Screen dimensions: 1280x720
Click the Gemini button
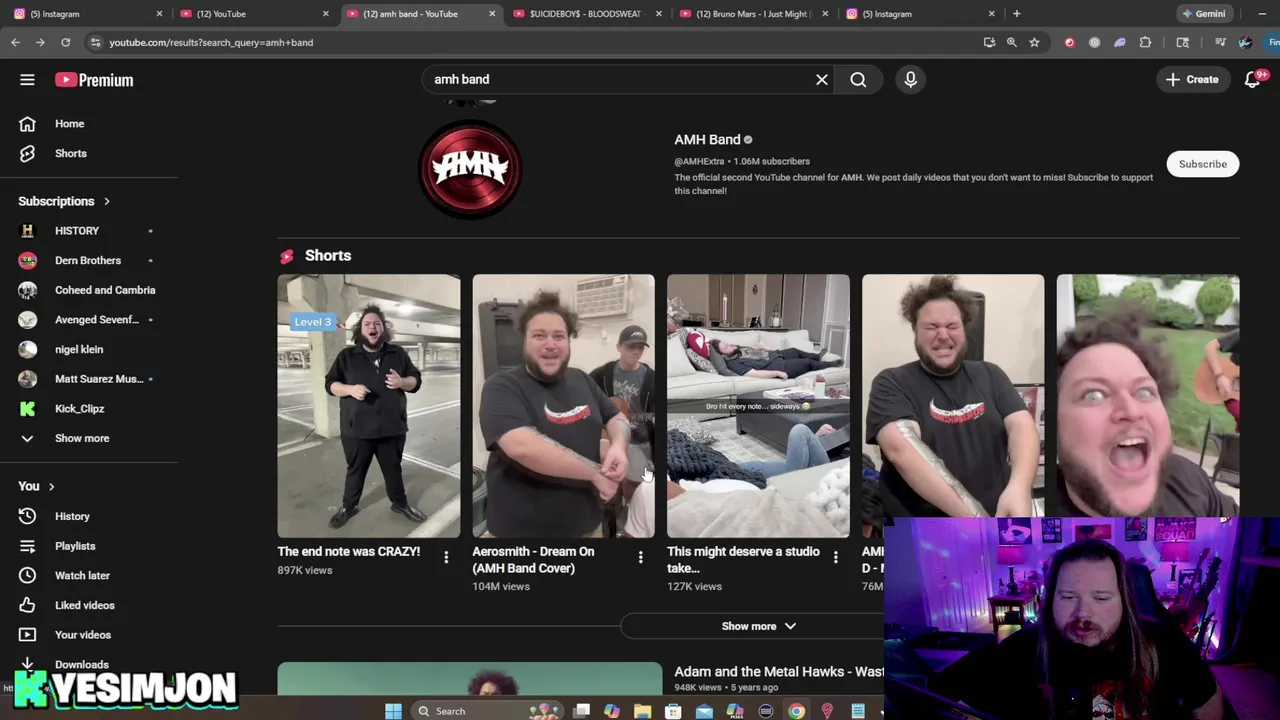click(1203, 14)
